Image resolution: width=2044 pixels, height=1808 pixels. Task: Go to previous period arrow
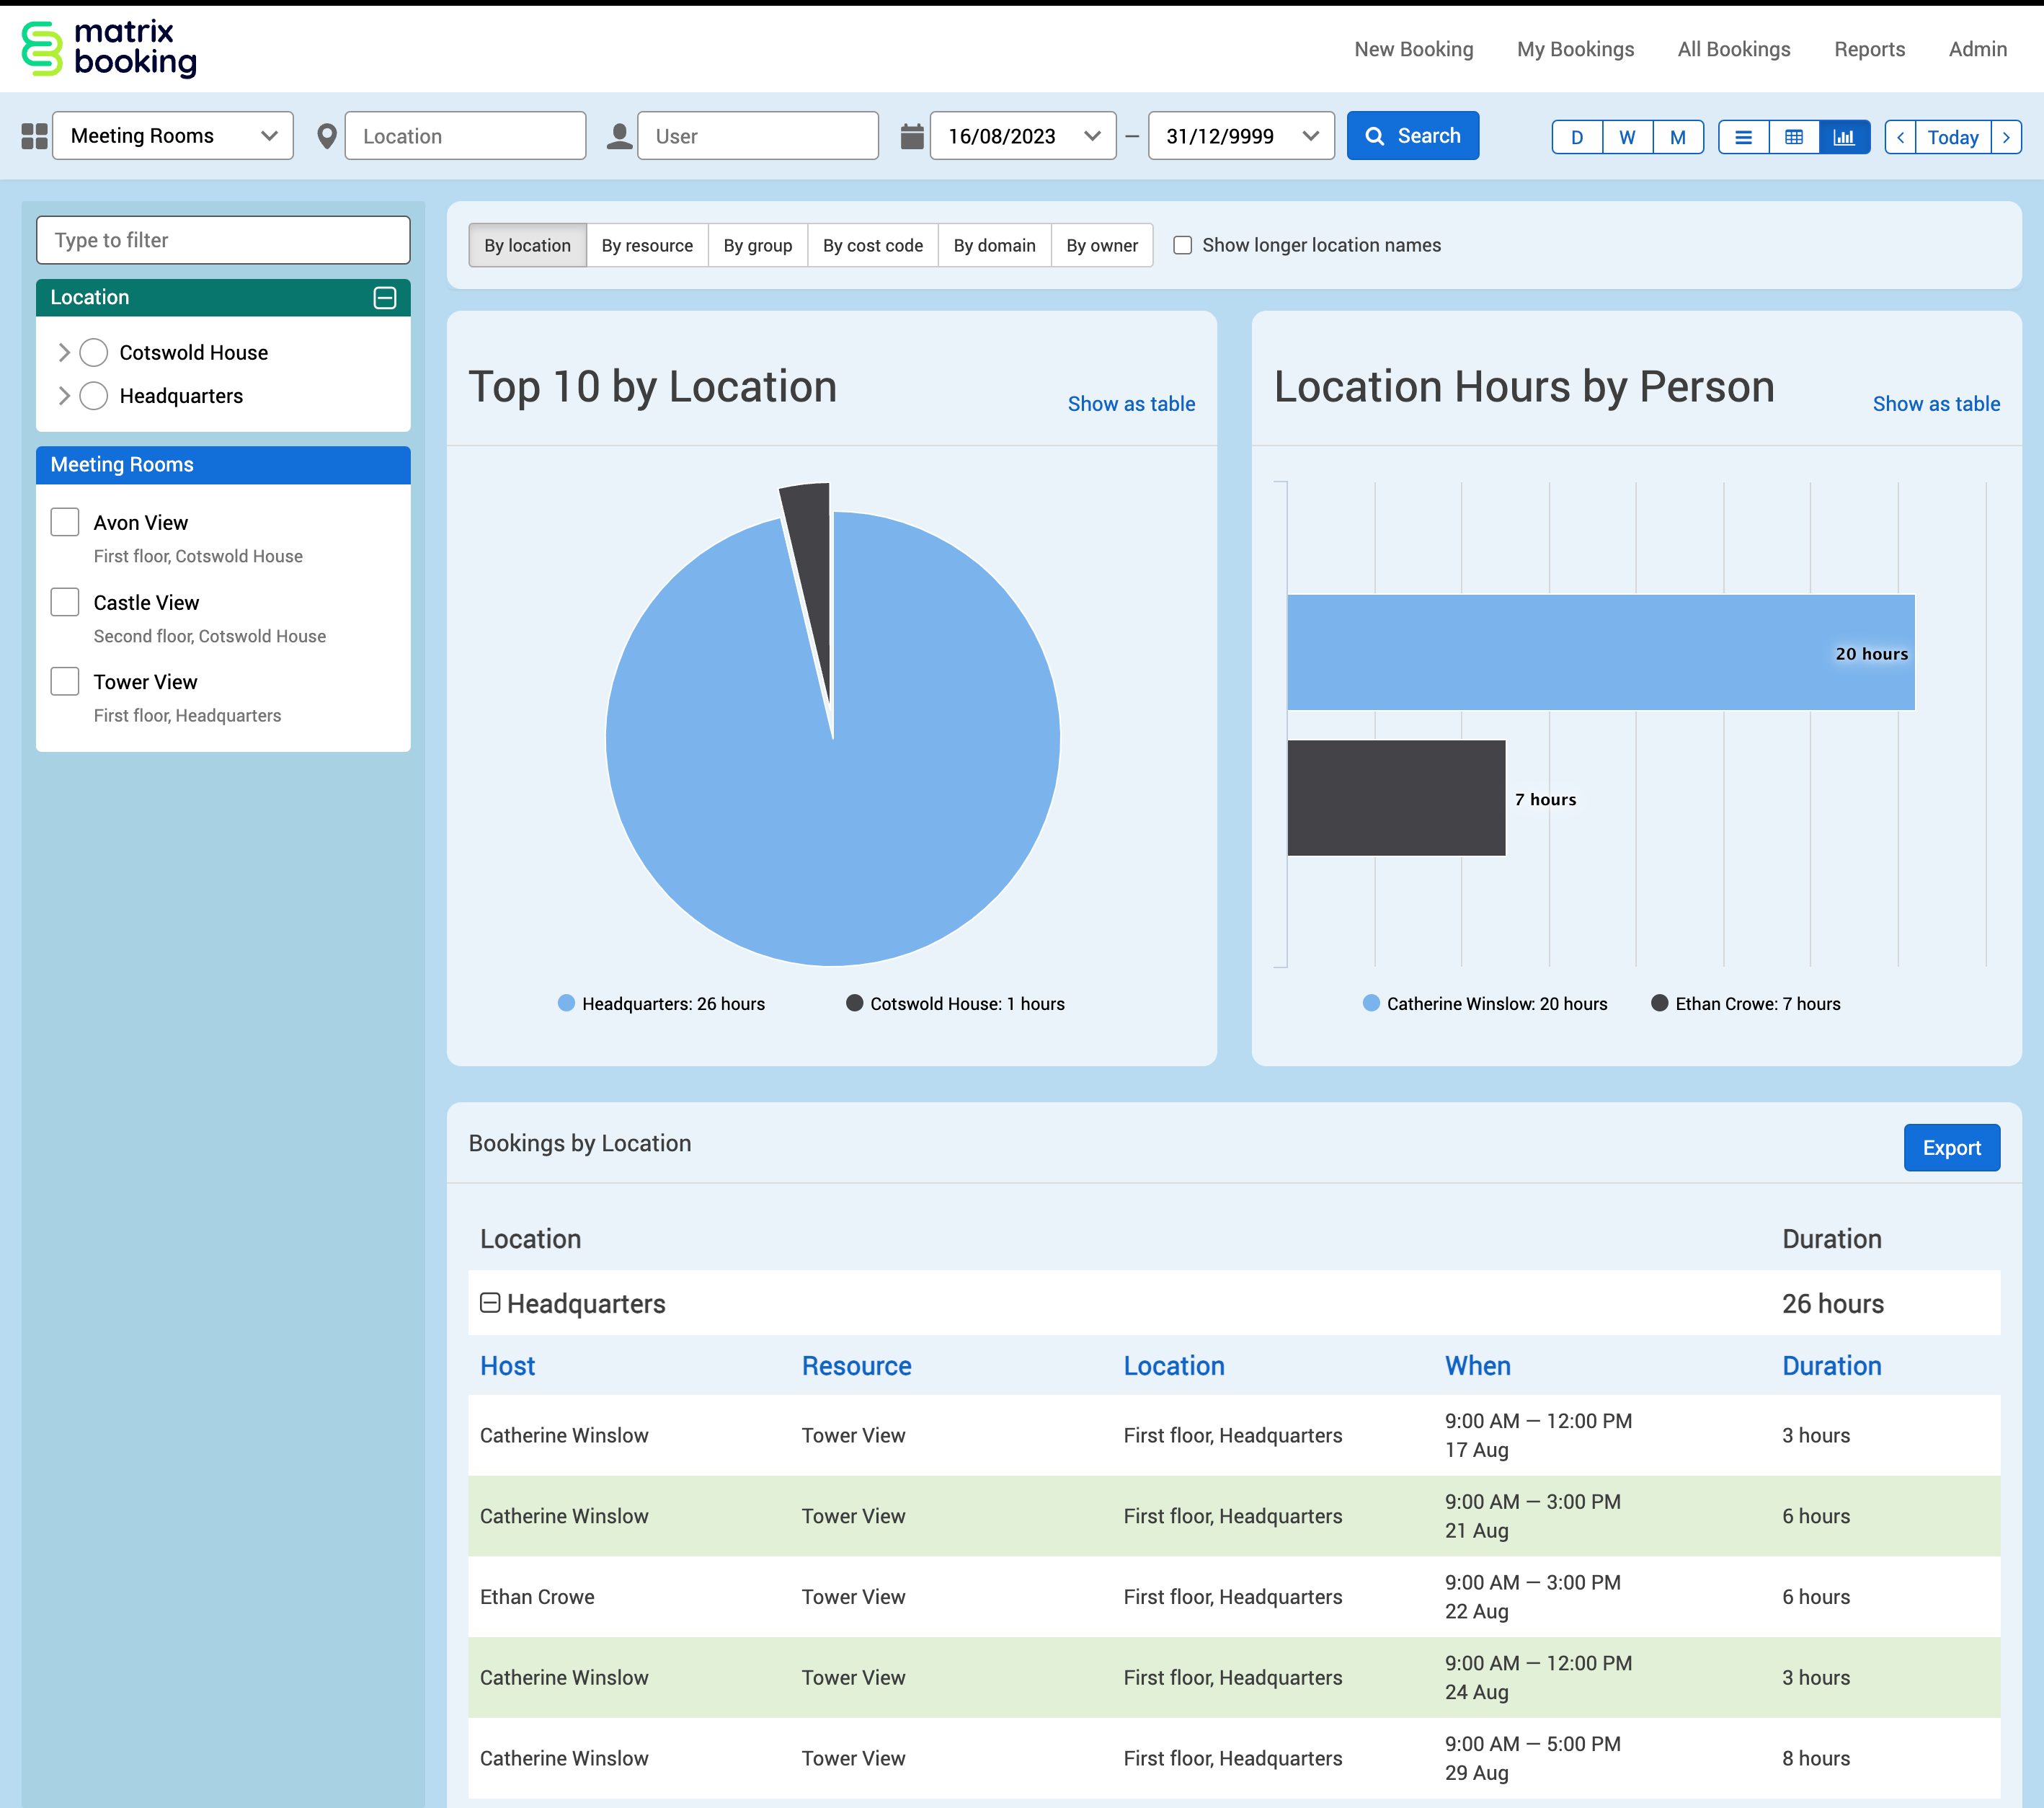(1900, 137)
